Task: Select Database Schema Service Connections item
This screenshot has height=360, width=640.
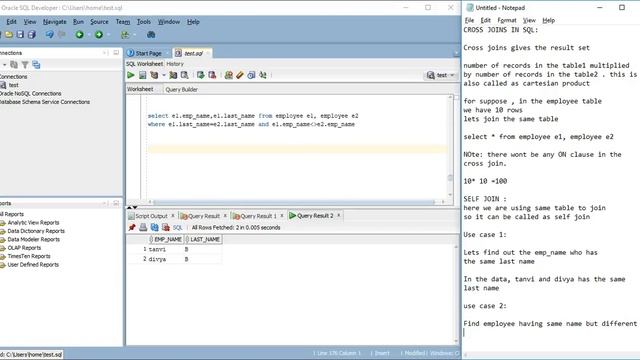Action: pos(44,102)
